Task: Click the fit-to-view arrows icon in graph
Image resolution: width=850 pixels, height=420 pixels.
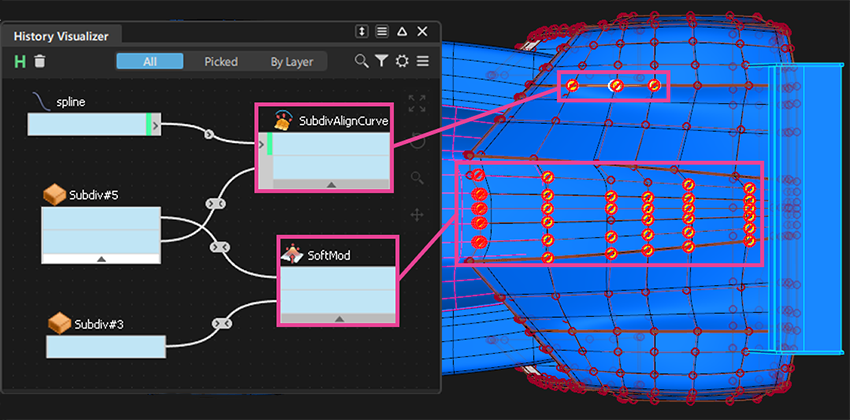Action: click(417, 103)
